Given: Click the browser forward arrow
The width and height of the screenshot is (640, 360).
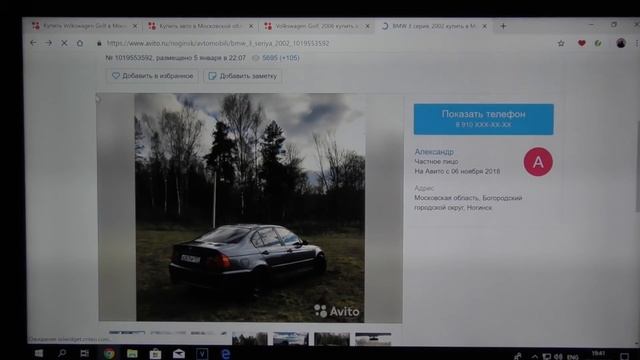Looking at the screenshot, I should pos(49,43).
